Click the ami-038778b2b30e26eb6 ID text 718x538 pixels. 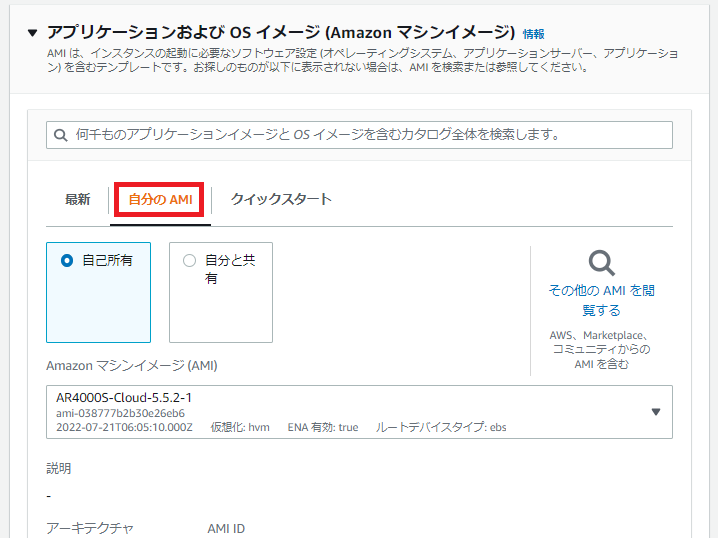coord(120,413)
